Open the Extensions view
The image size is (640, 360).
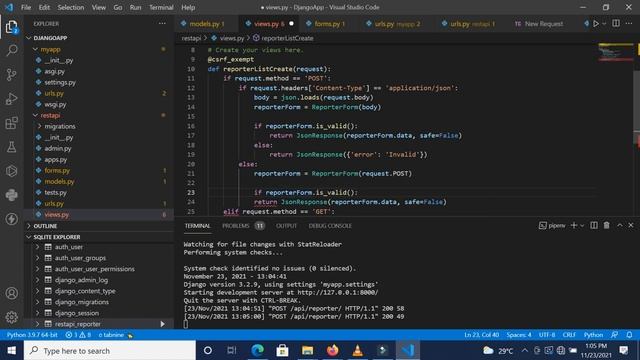point(11,123)
